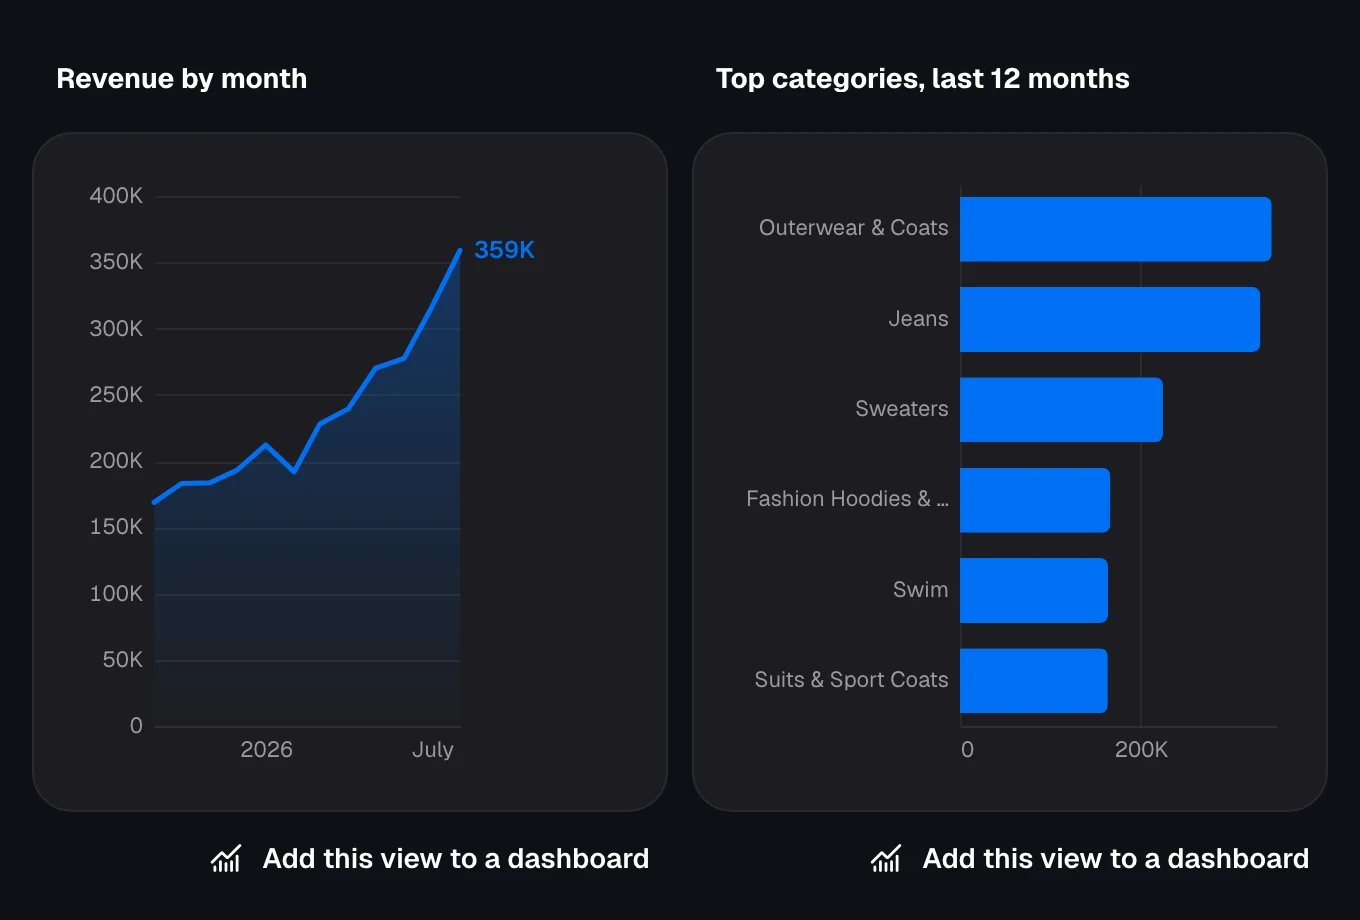Click the 250K y-axis label
Image resolution: width=1360 pixels, height=920 pixels.
(116, 395)
